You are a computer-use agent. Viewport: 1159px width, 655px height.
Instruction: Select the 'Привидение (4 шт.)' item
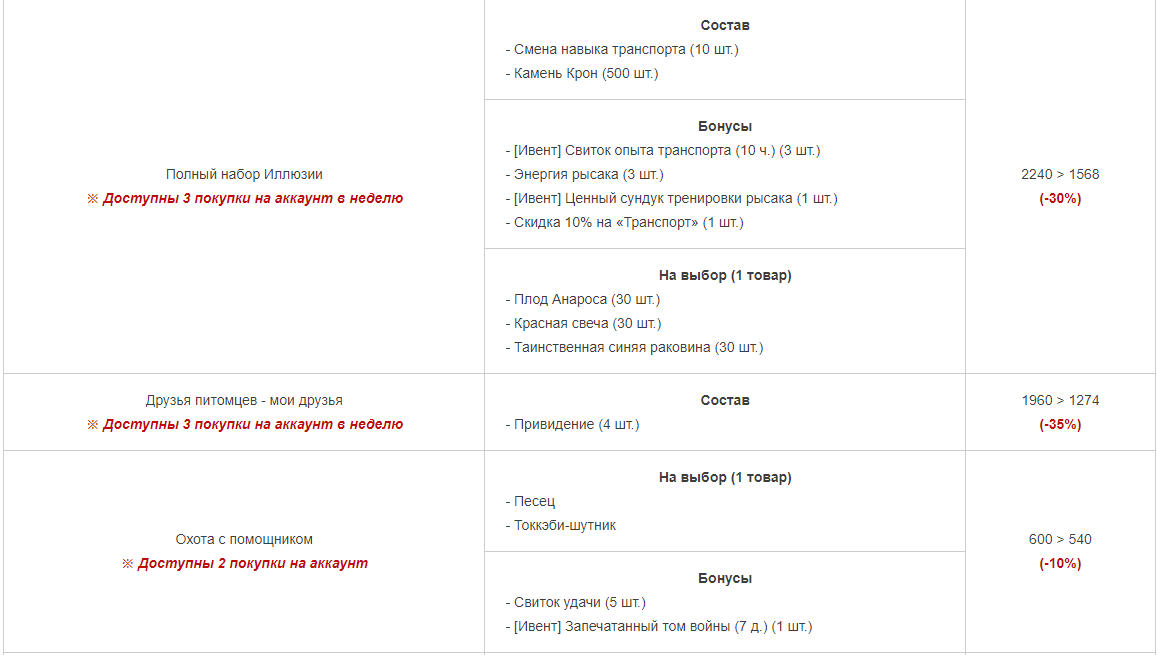tap(572, 424)
